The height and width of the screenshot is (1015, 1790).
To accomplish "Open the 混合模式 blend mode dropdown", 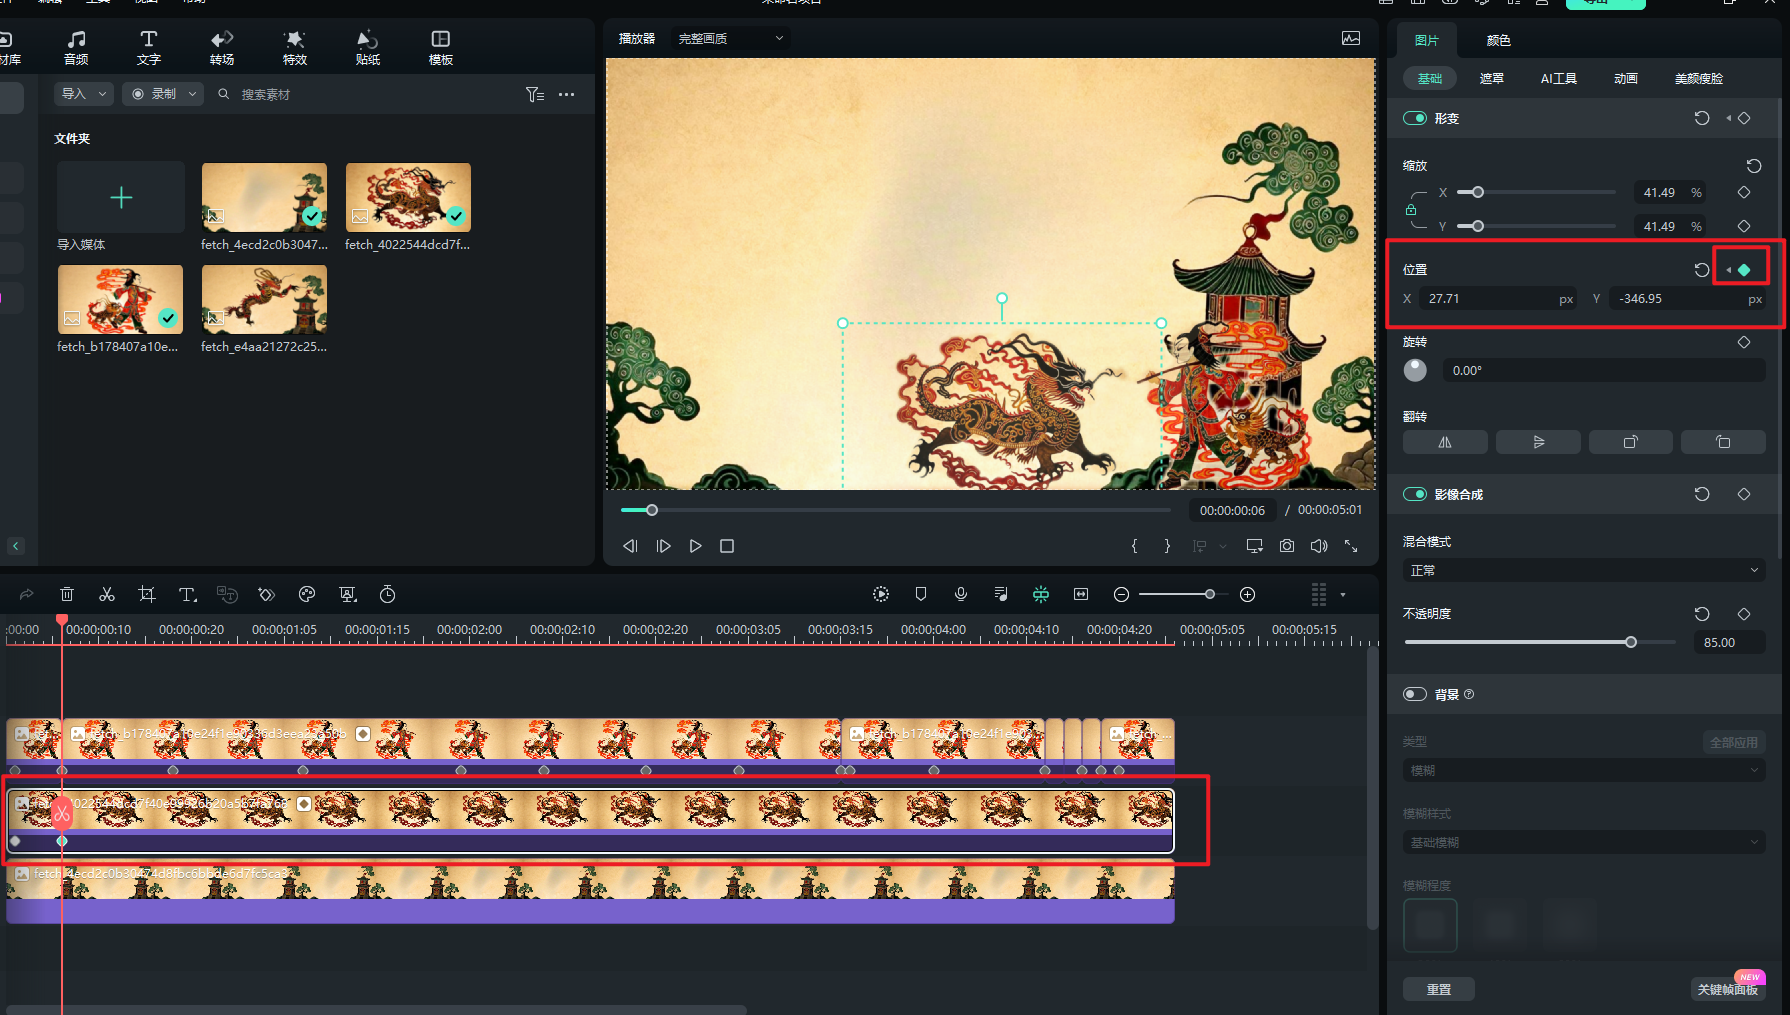I will click(1583, 570).
